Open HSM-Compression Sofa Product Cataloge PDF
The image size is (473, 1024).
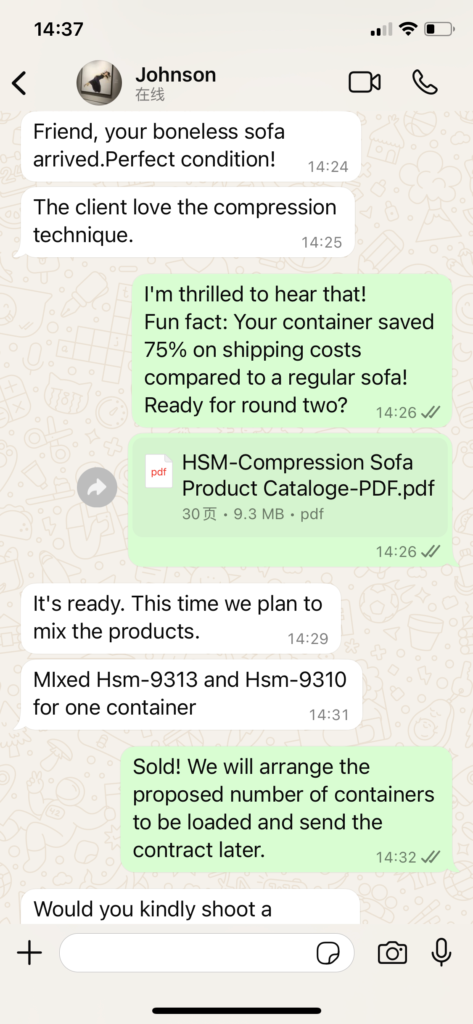(291, 487)
